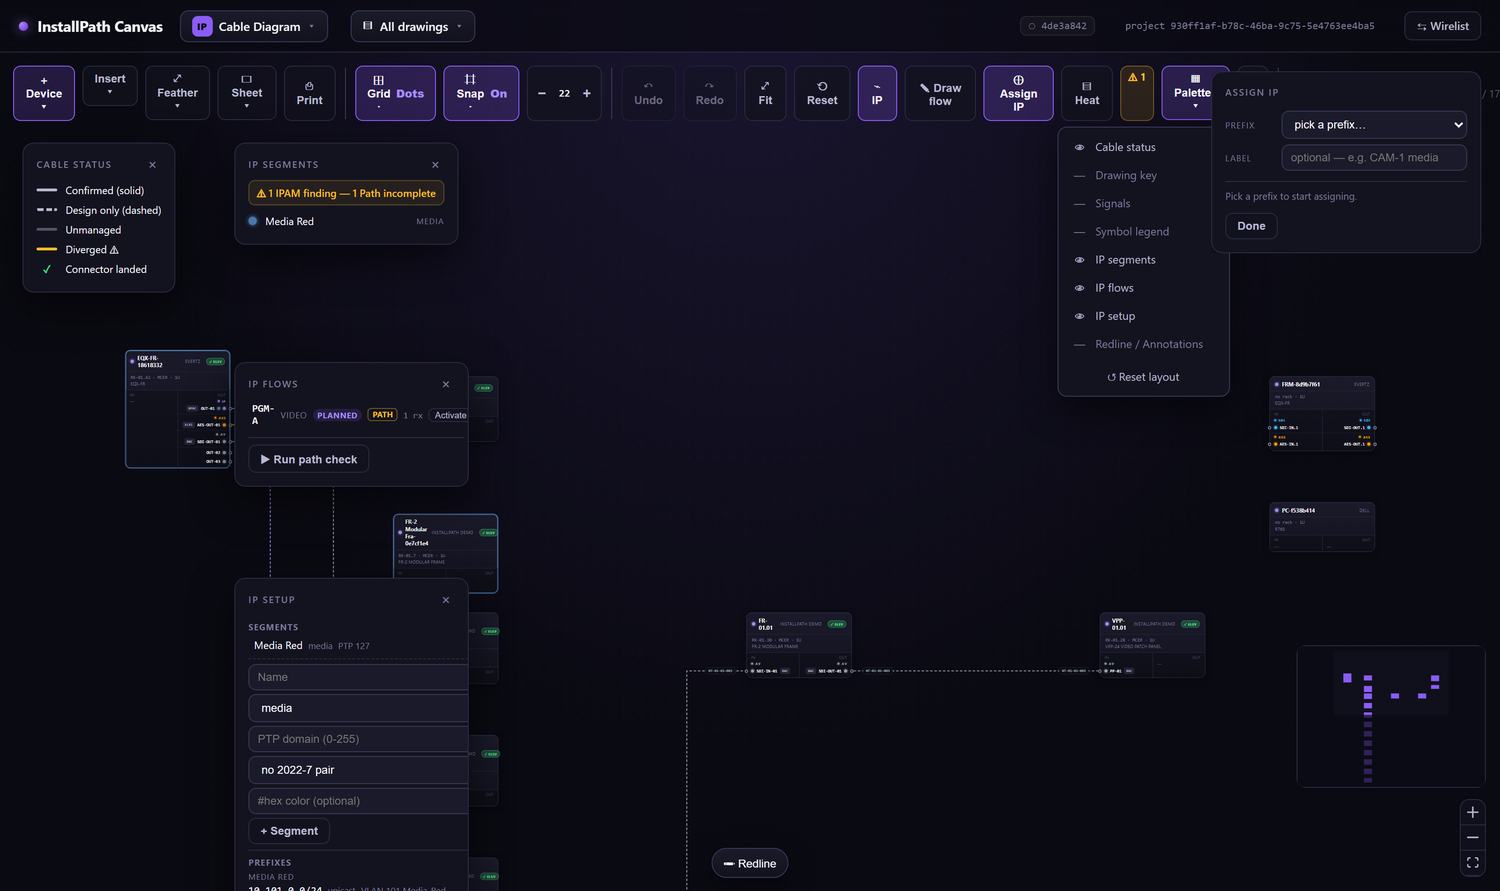This screenshot has height=891, width=1500.
Task: Click Reset layout in the panels menu
Action: tap(1143, 377)
